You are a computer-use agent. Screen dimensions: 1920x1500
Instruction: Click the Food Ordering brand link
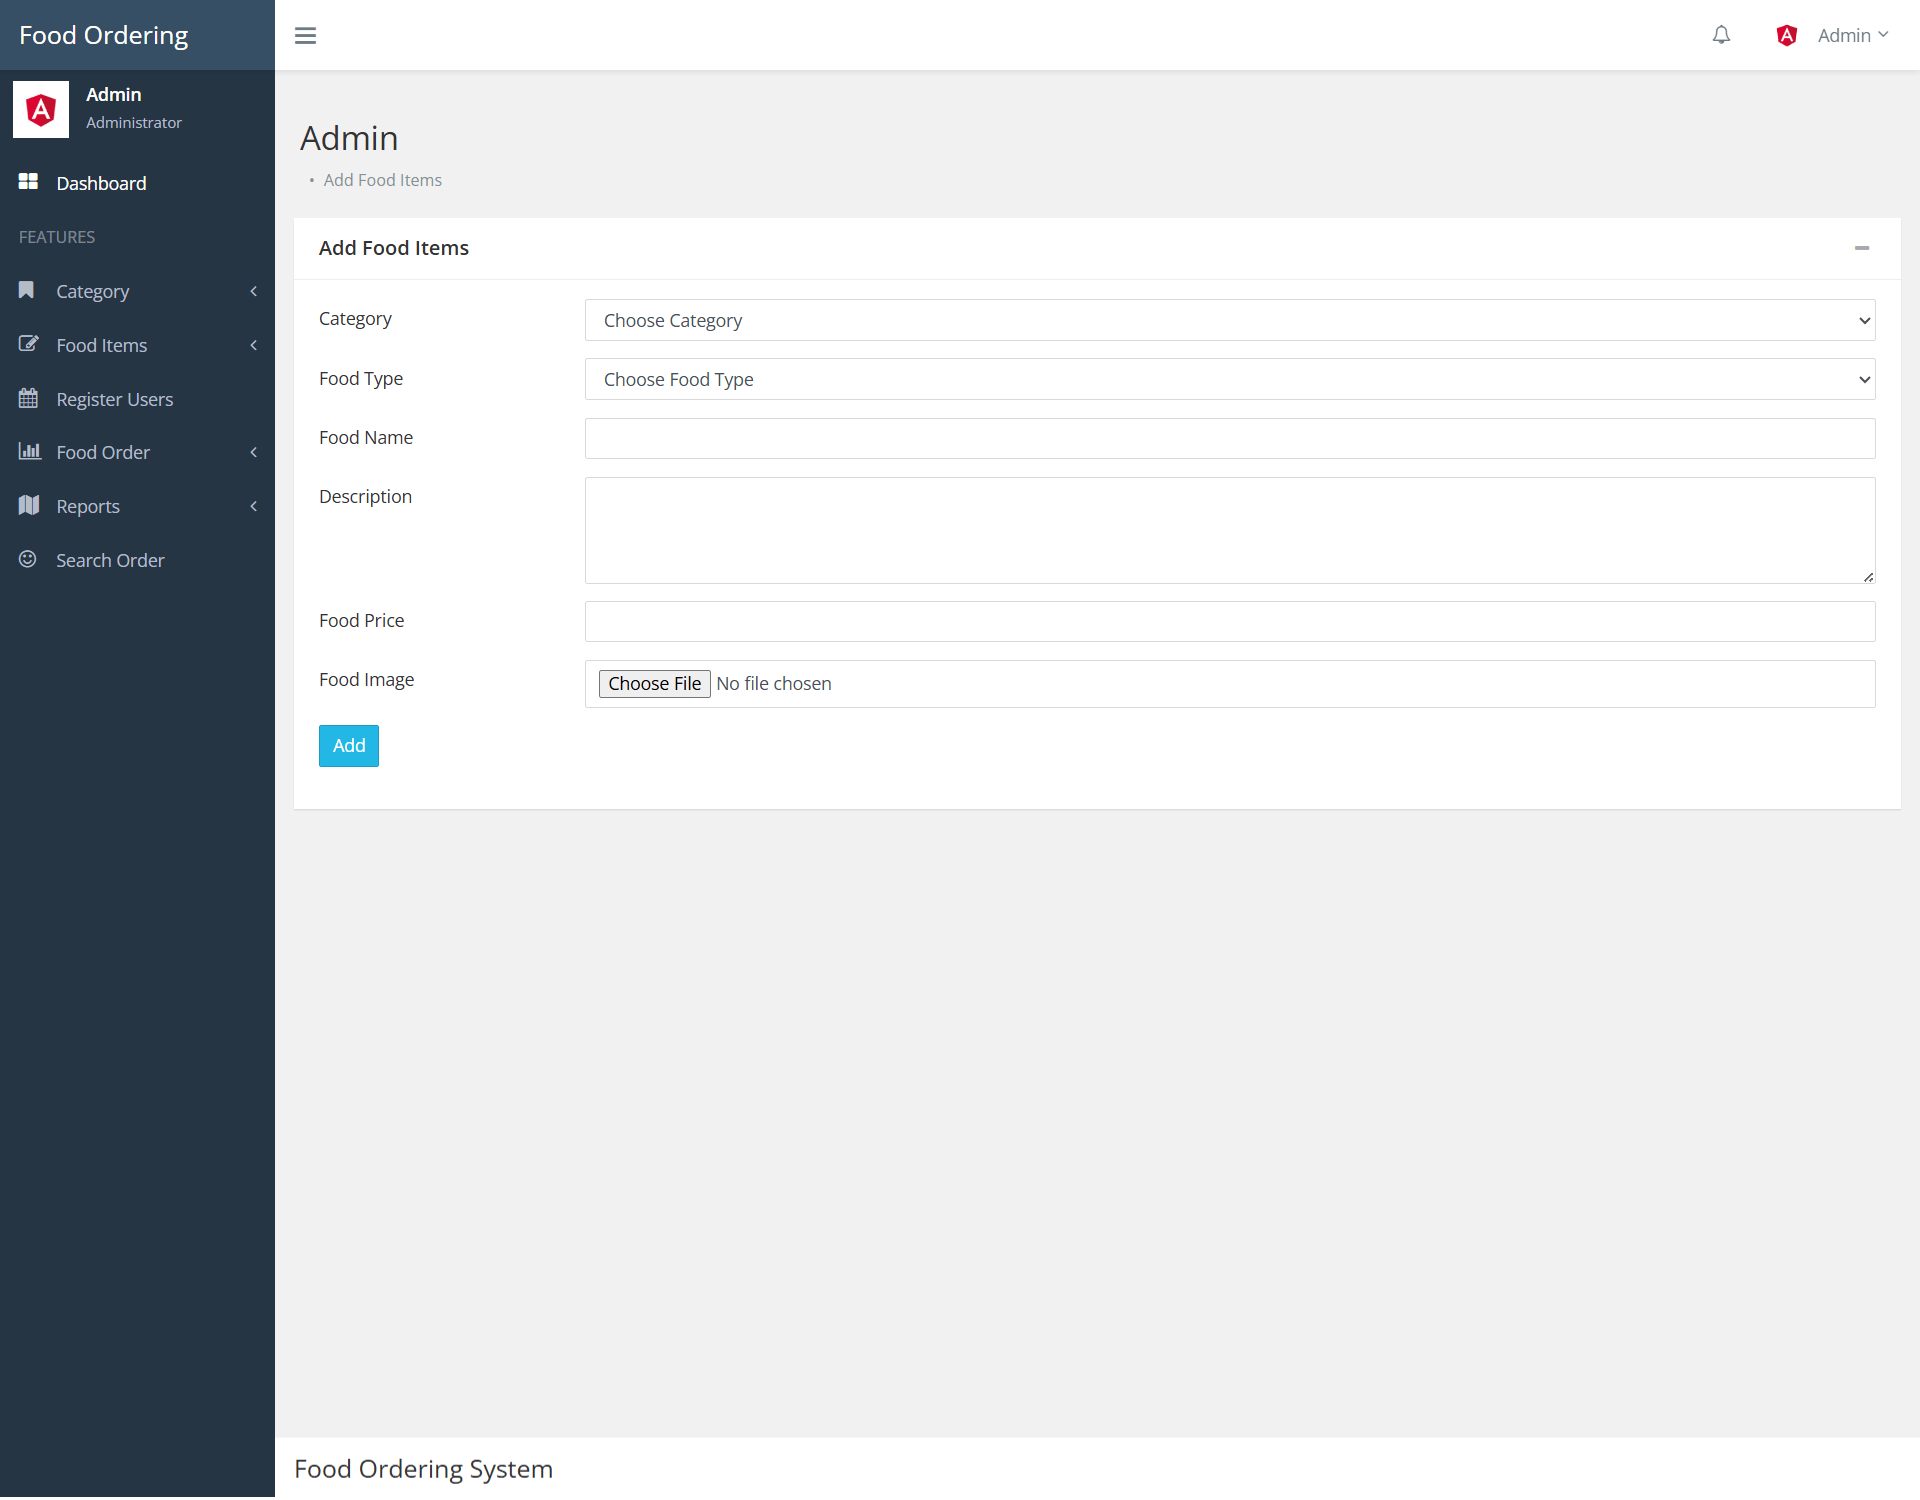(x=104, y=35)
